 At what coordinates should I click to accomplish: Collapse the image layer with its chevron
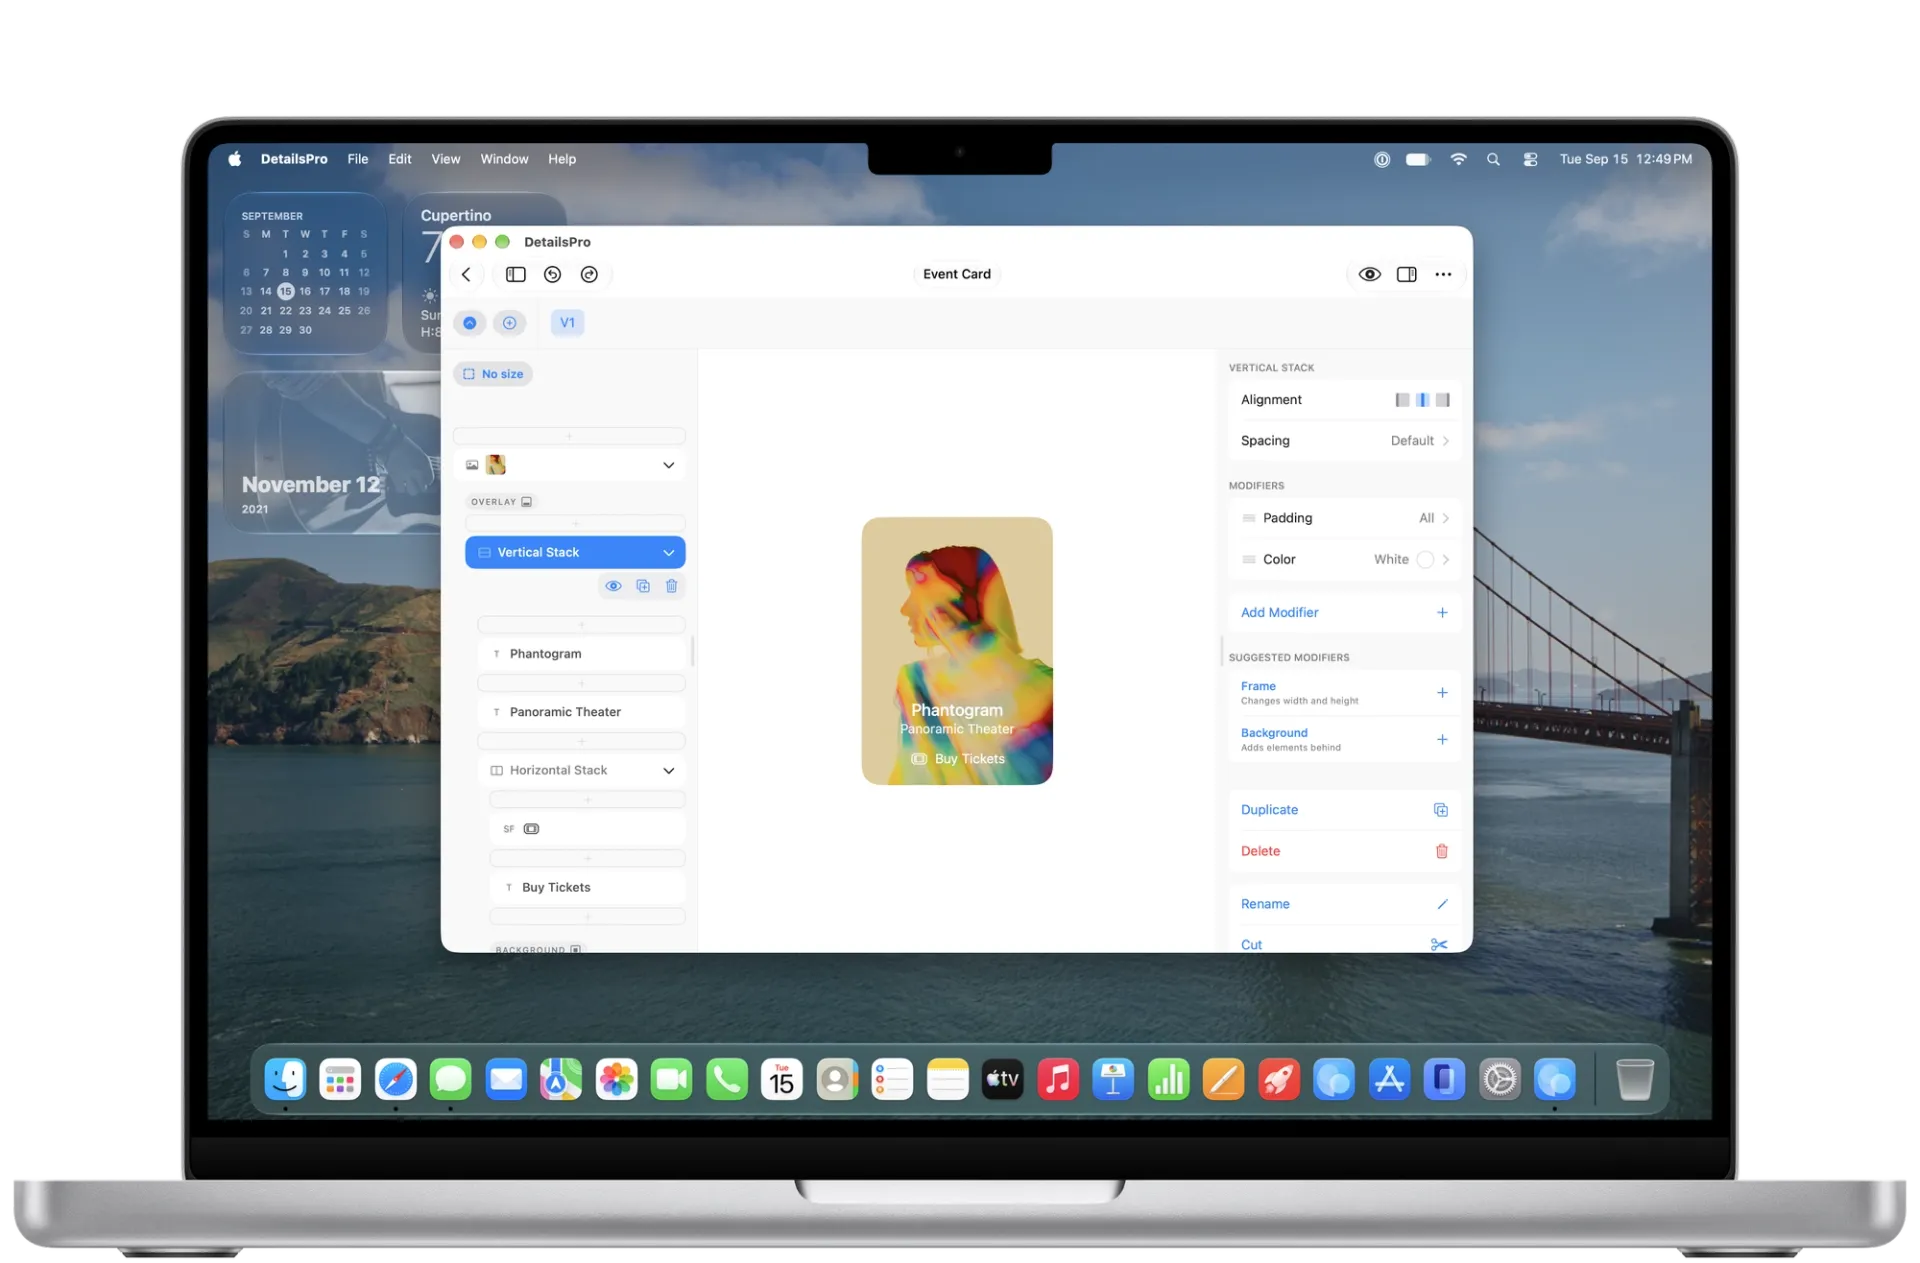pyautogui.click(x=668, y=465)
